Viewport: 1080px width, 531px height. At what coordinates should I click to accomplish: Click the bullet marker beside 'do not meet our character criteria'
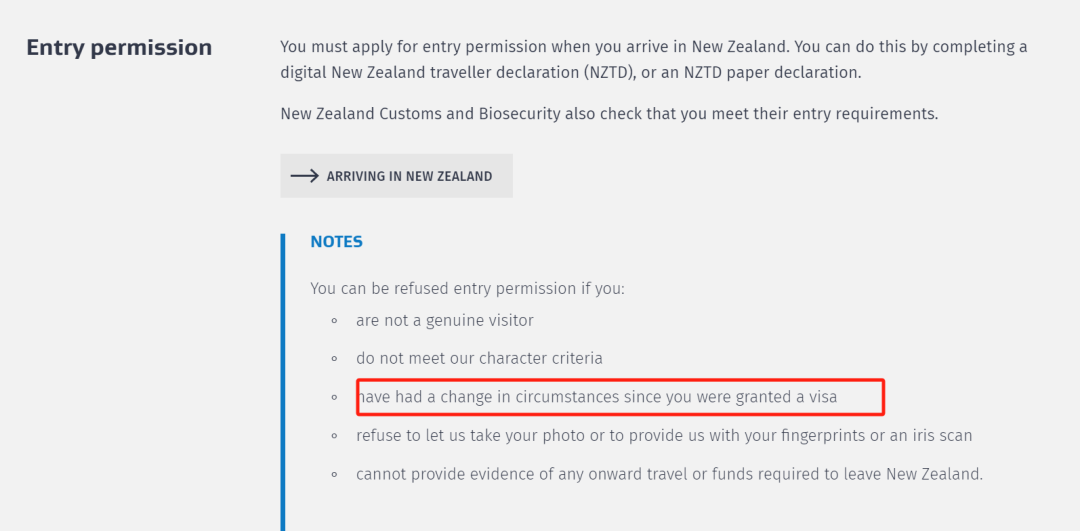click(x=334, y=359)
